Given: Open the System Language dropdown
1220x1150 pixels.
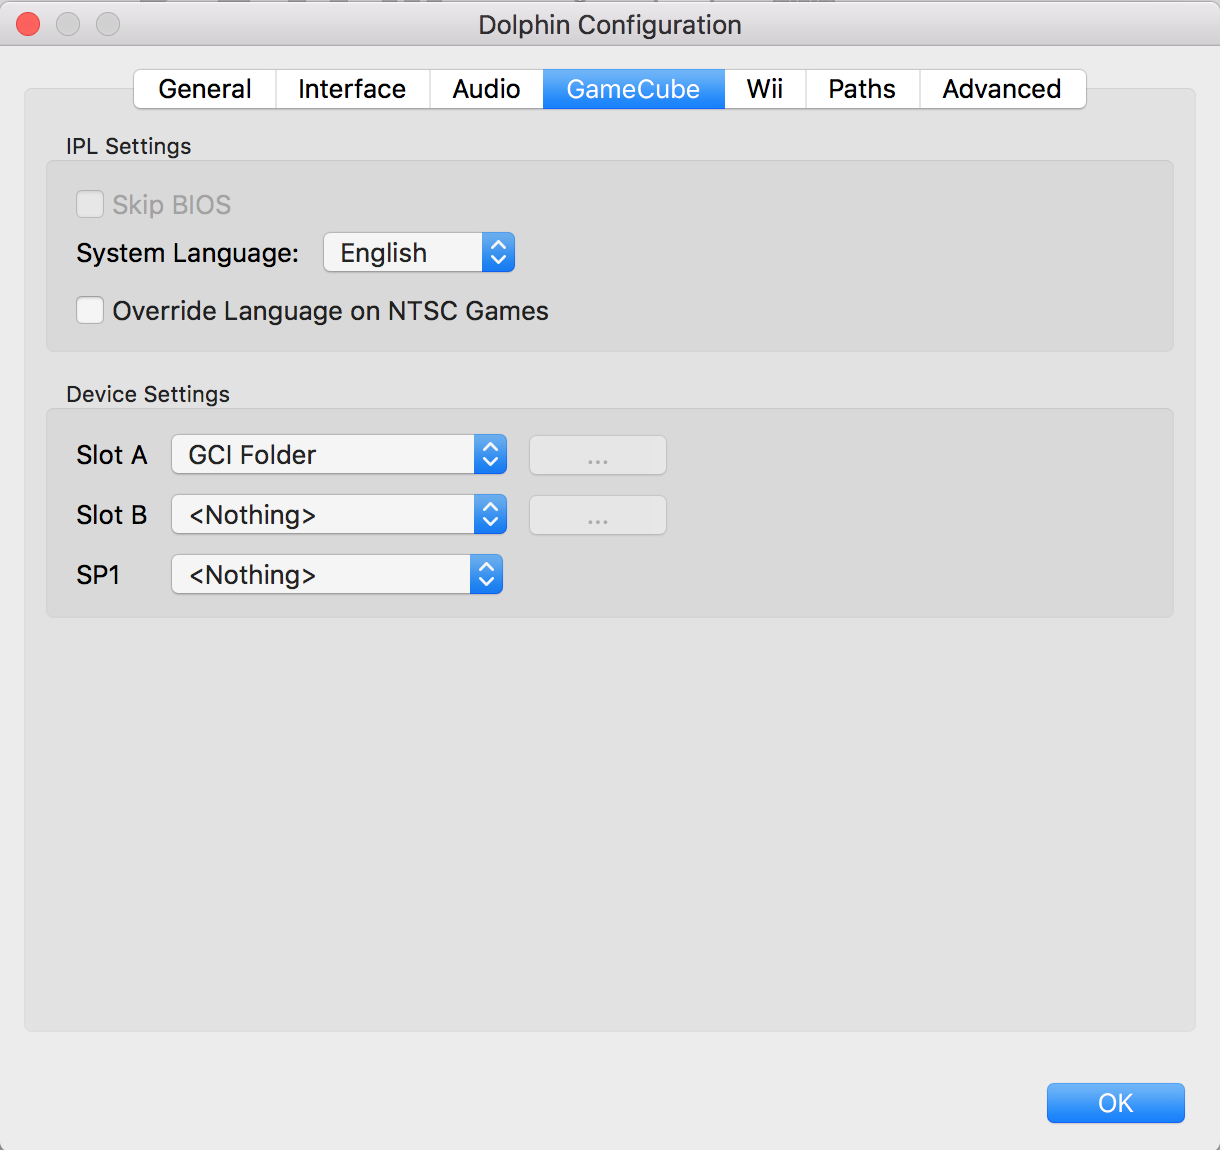Looking at the screenshot, I should 419,252.
